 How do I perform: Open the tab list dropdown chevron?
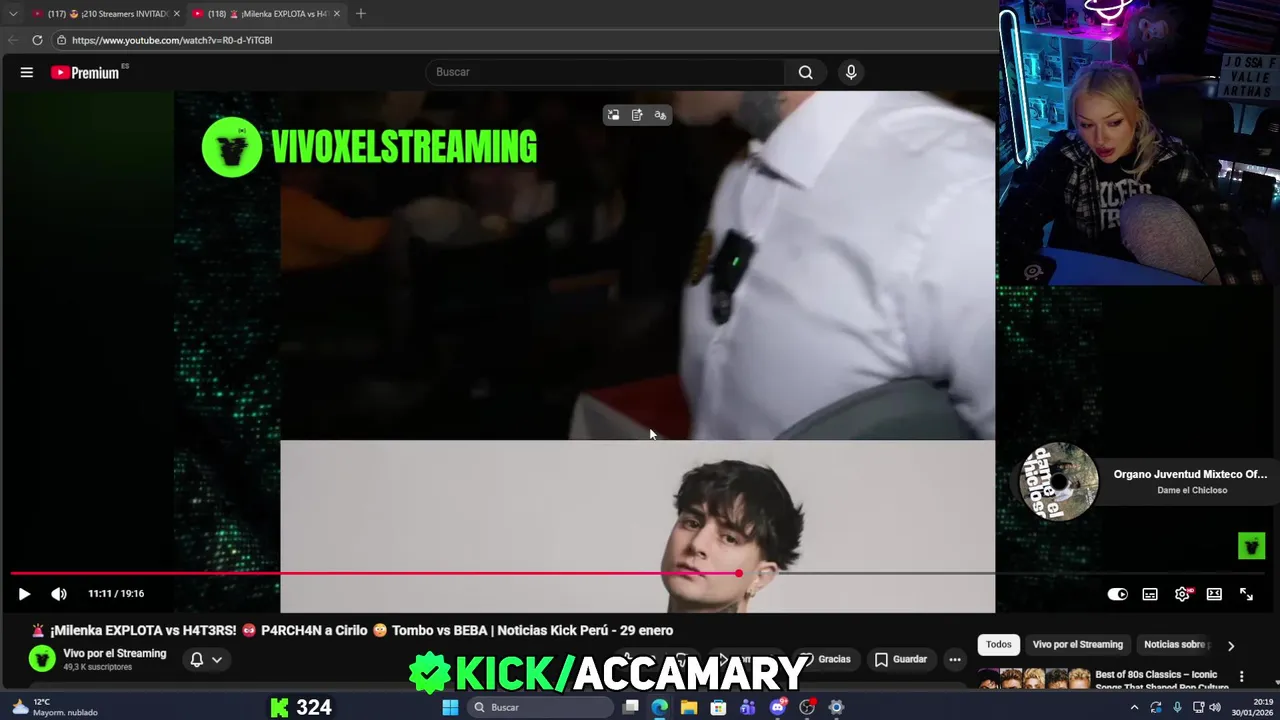pyautogui.click(x=13, y=14)
